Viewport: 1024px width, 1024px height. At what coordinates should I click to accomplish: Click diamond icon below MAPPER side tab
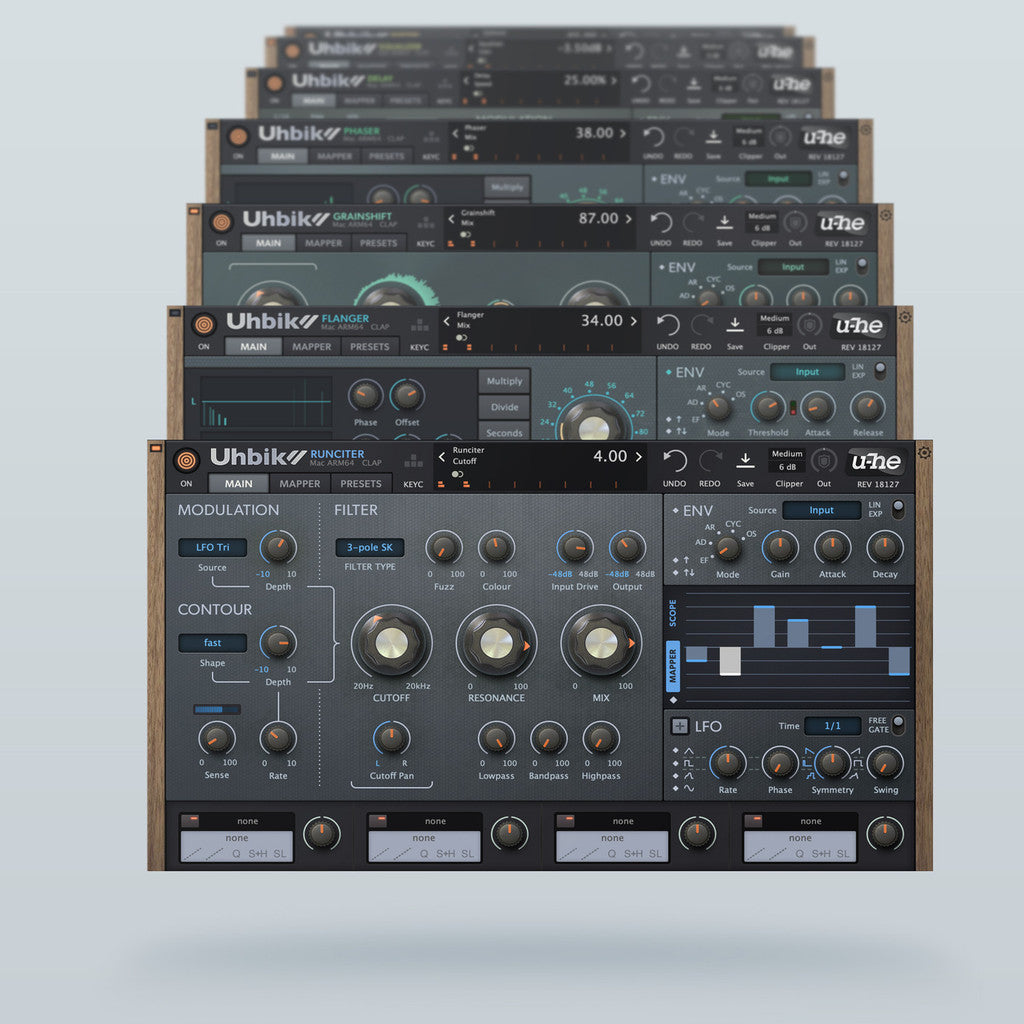pos(673,699)
